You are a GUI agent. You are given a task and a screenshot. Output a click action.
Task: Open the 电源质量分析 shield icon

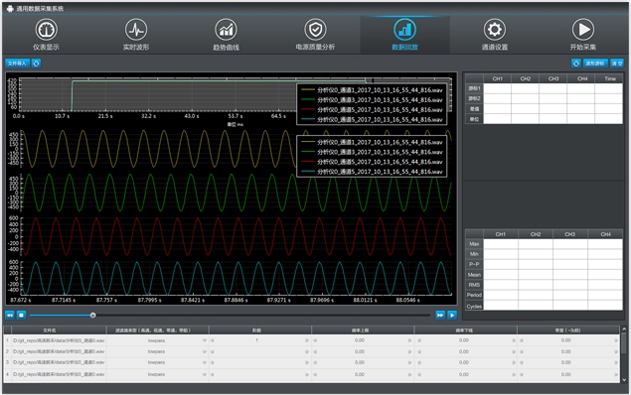point(316,30)
